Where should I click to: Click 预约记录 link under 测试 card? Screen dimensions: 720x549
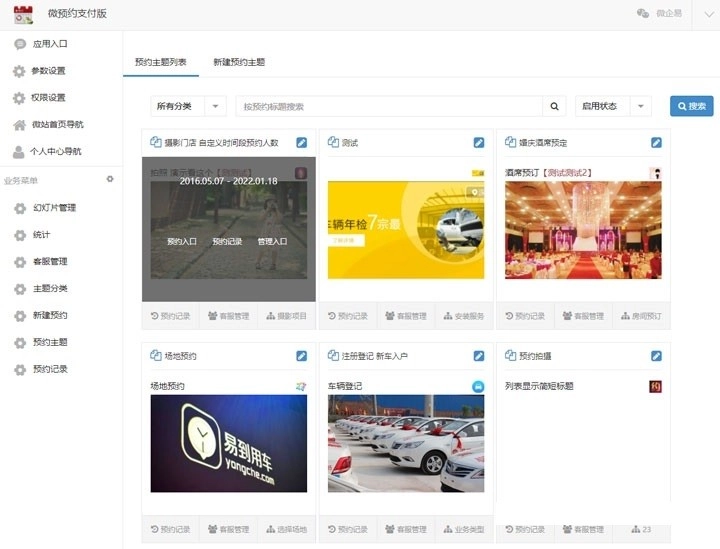point(348,316)
